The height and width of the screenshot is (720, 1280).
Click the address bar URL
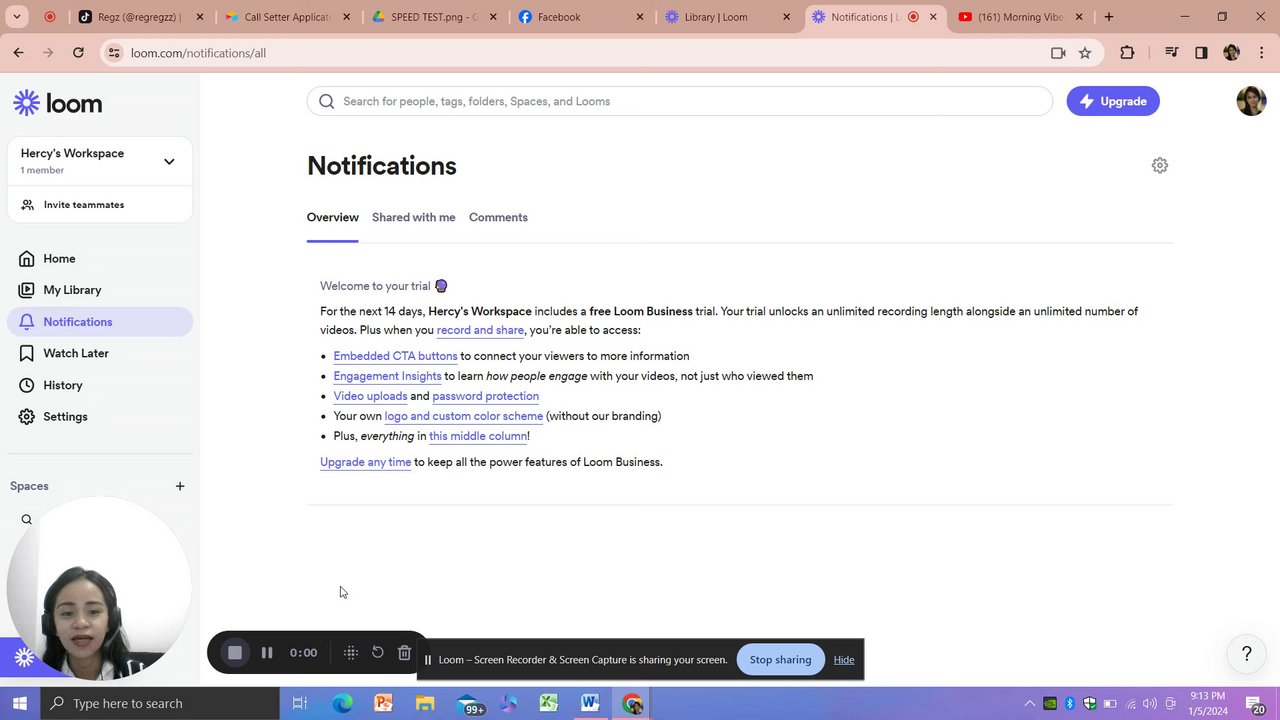[x=198, y=53]
